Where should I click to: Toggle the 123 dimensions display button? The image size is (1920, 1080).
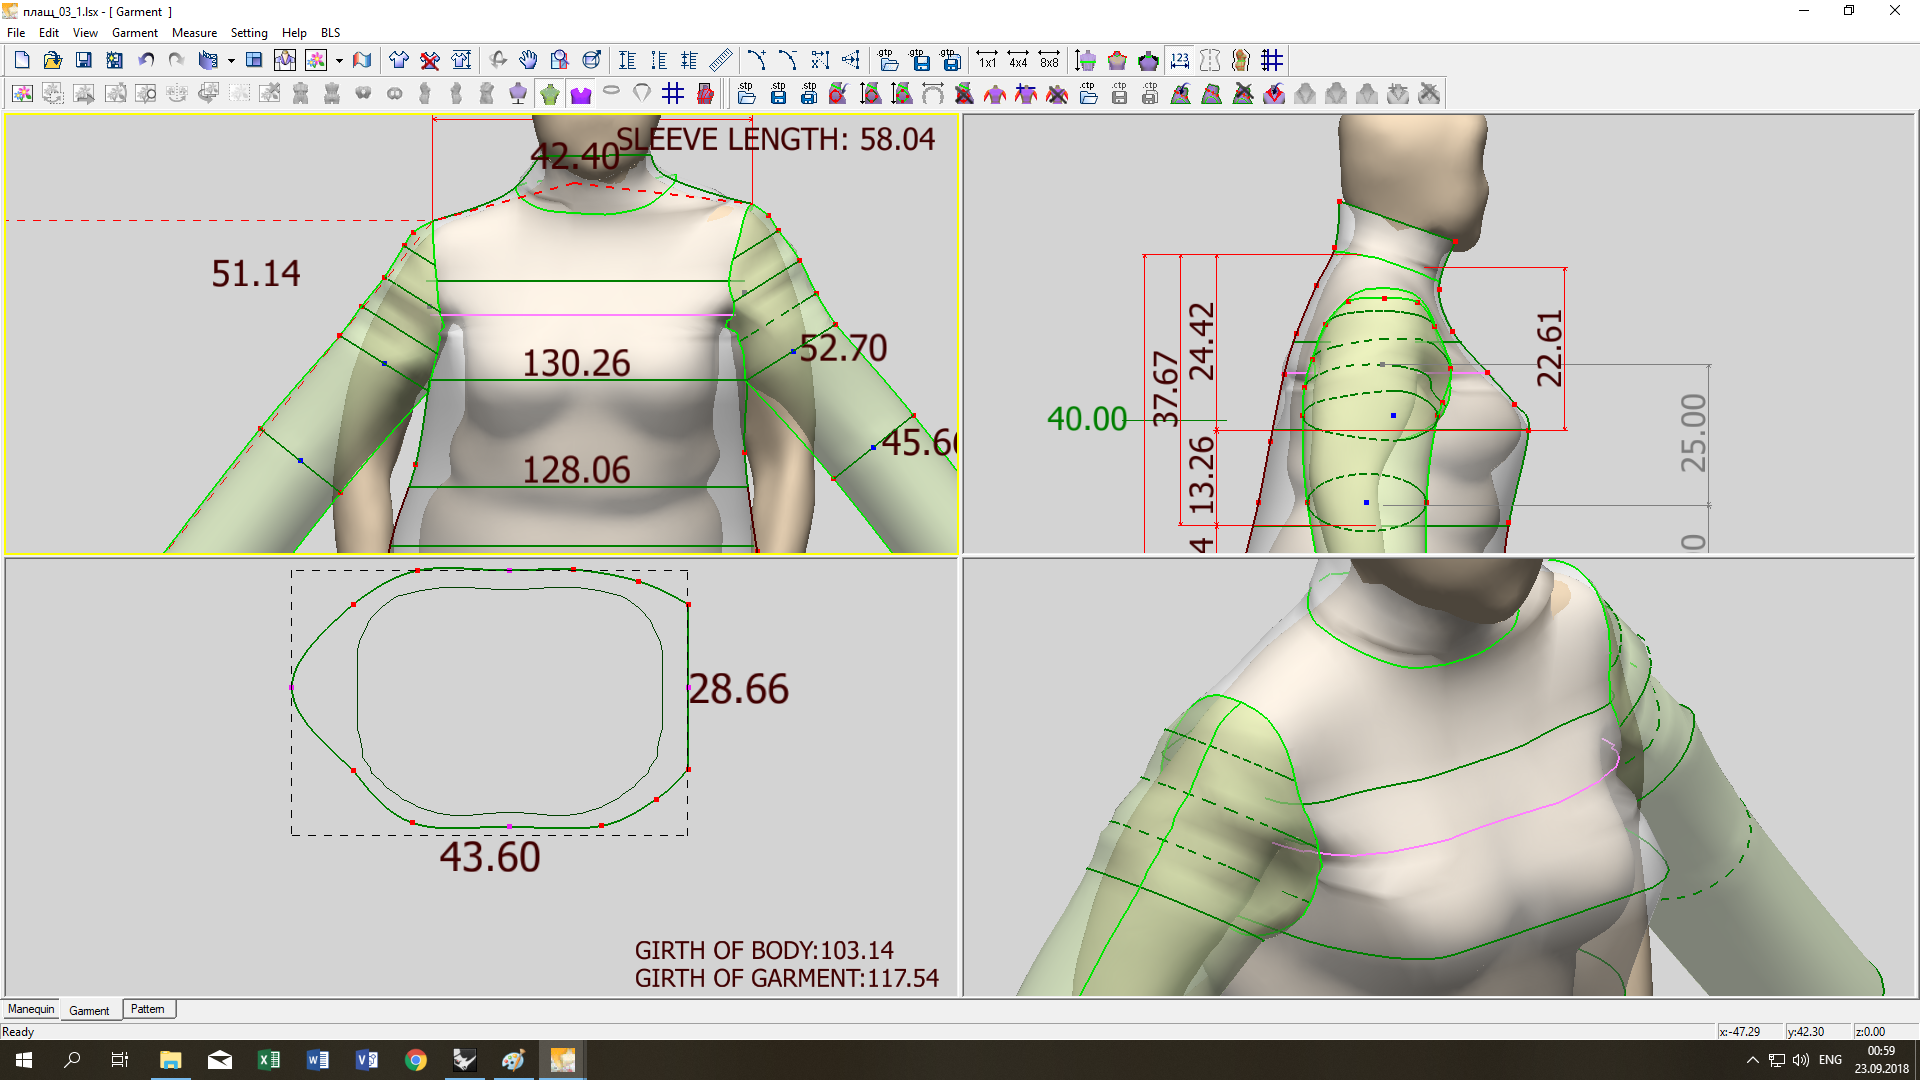click(1180, 61)
